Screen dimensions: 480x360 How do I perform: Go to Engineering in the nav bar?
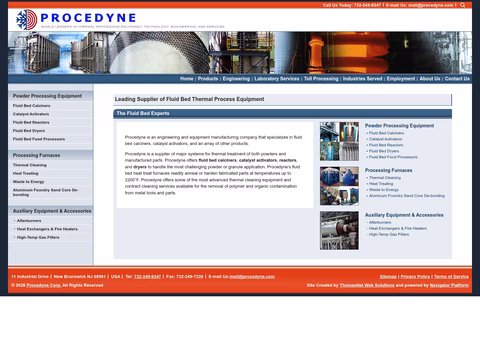click(236, 79)
